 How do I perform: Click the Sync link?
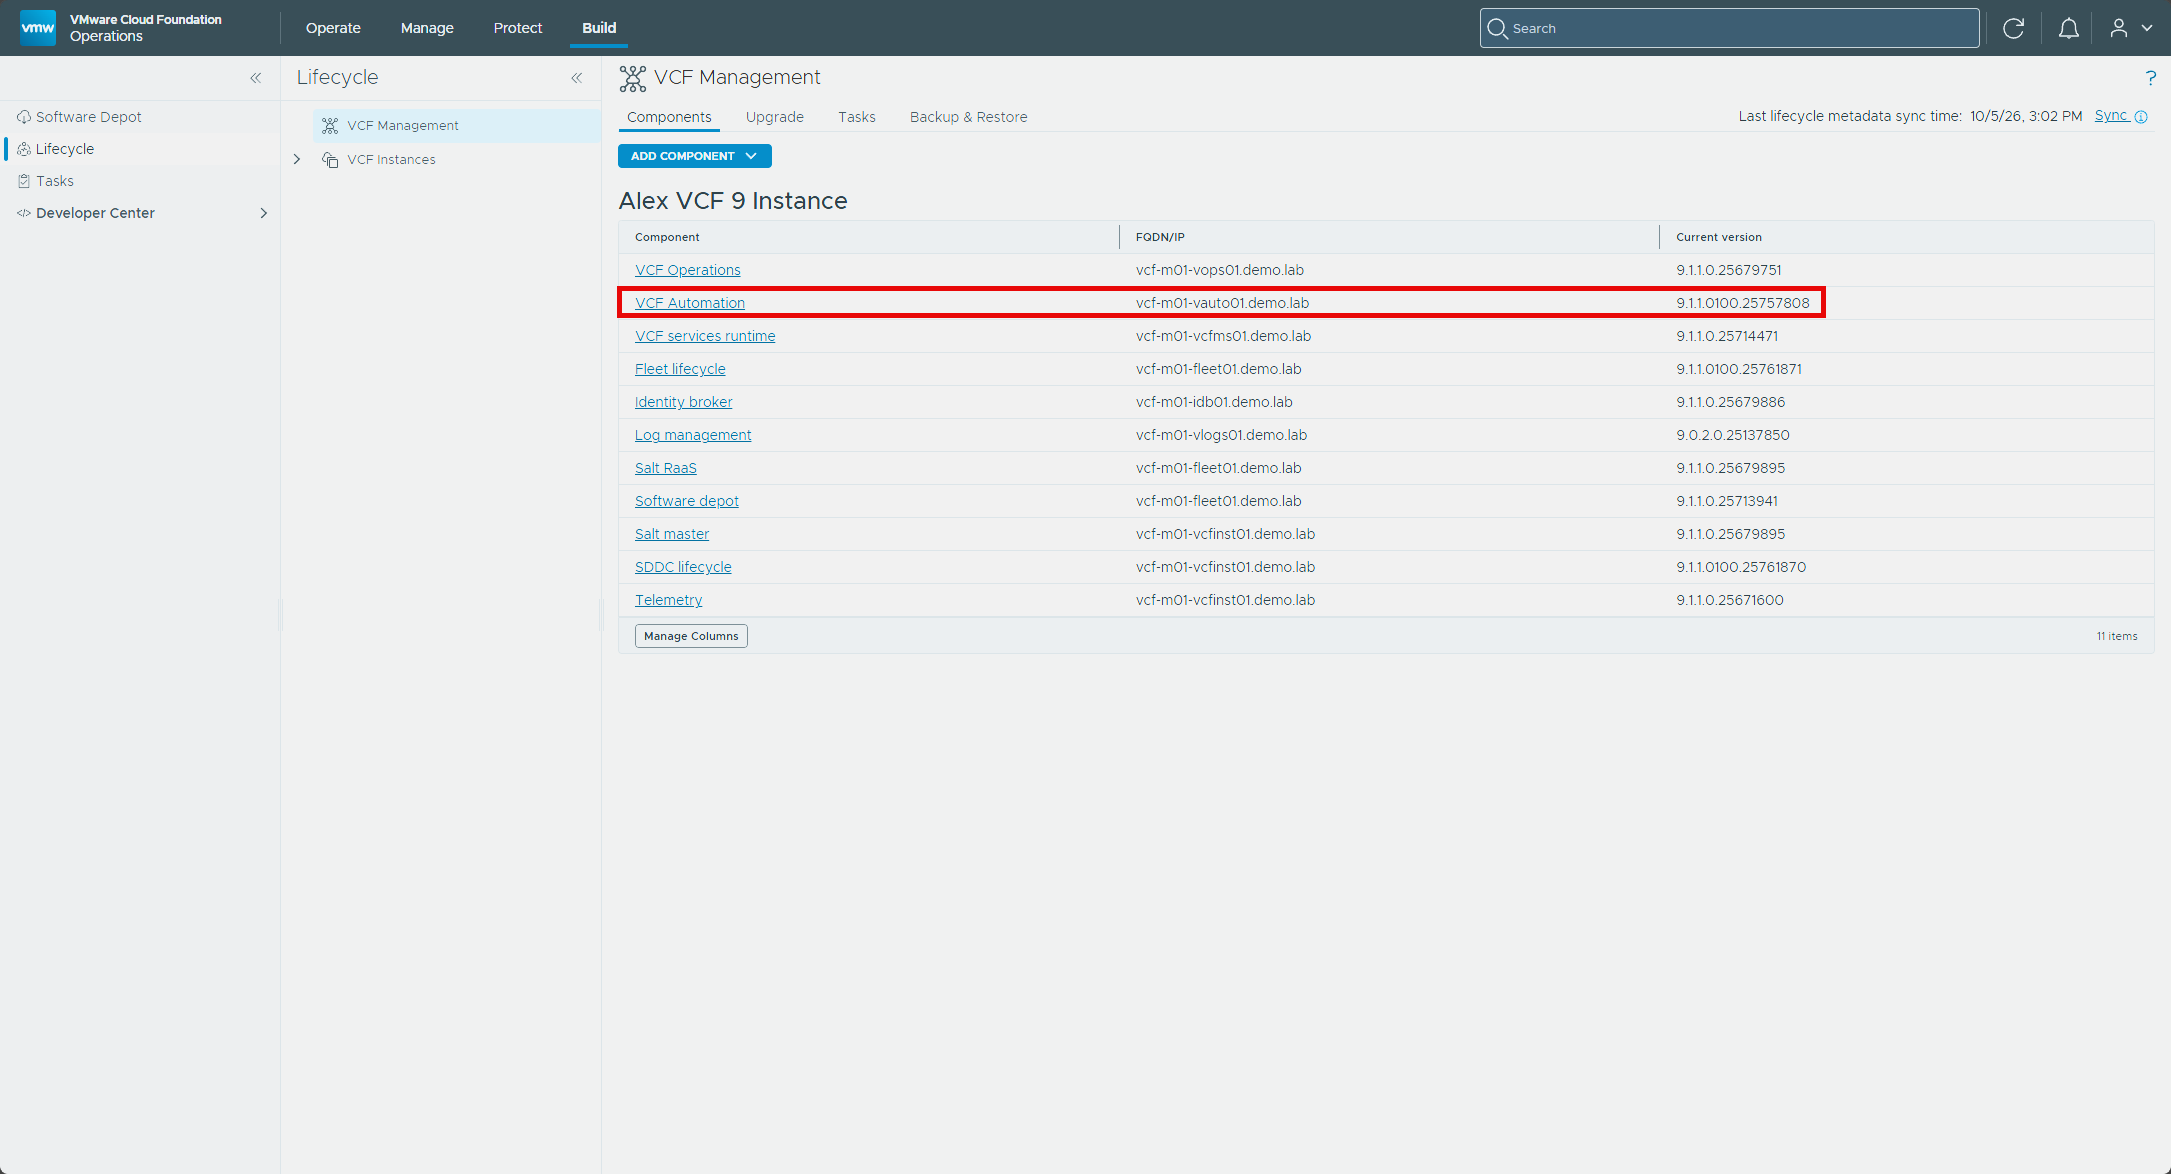click(x=2111, y=116)
